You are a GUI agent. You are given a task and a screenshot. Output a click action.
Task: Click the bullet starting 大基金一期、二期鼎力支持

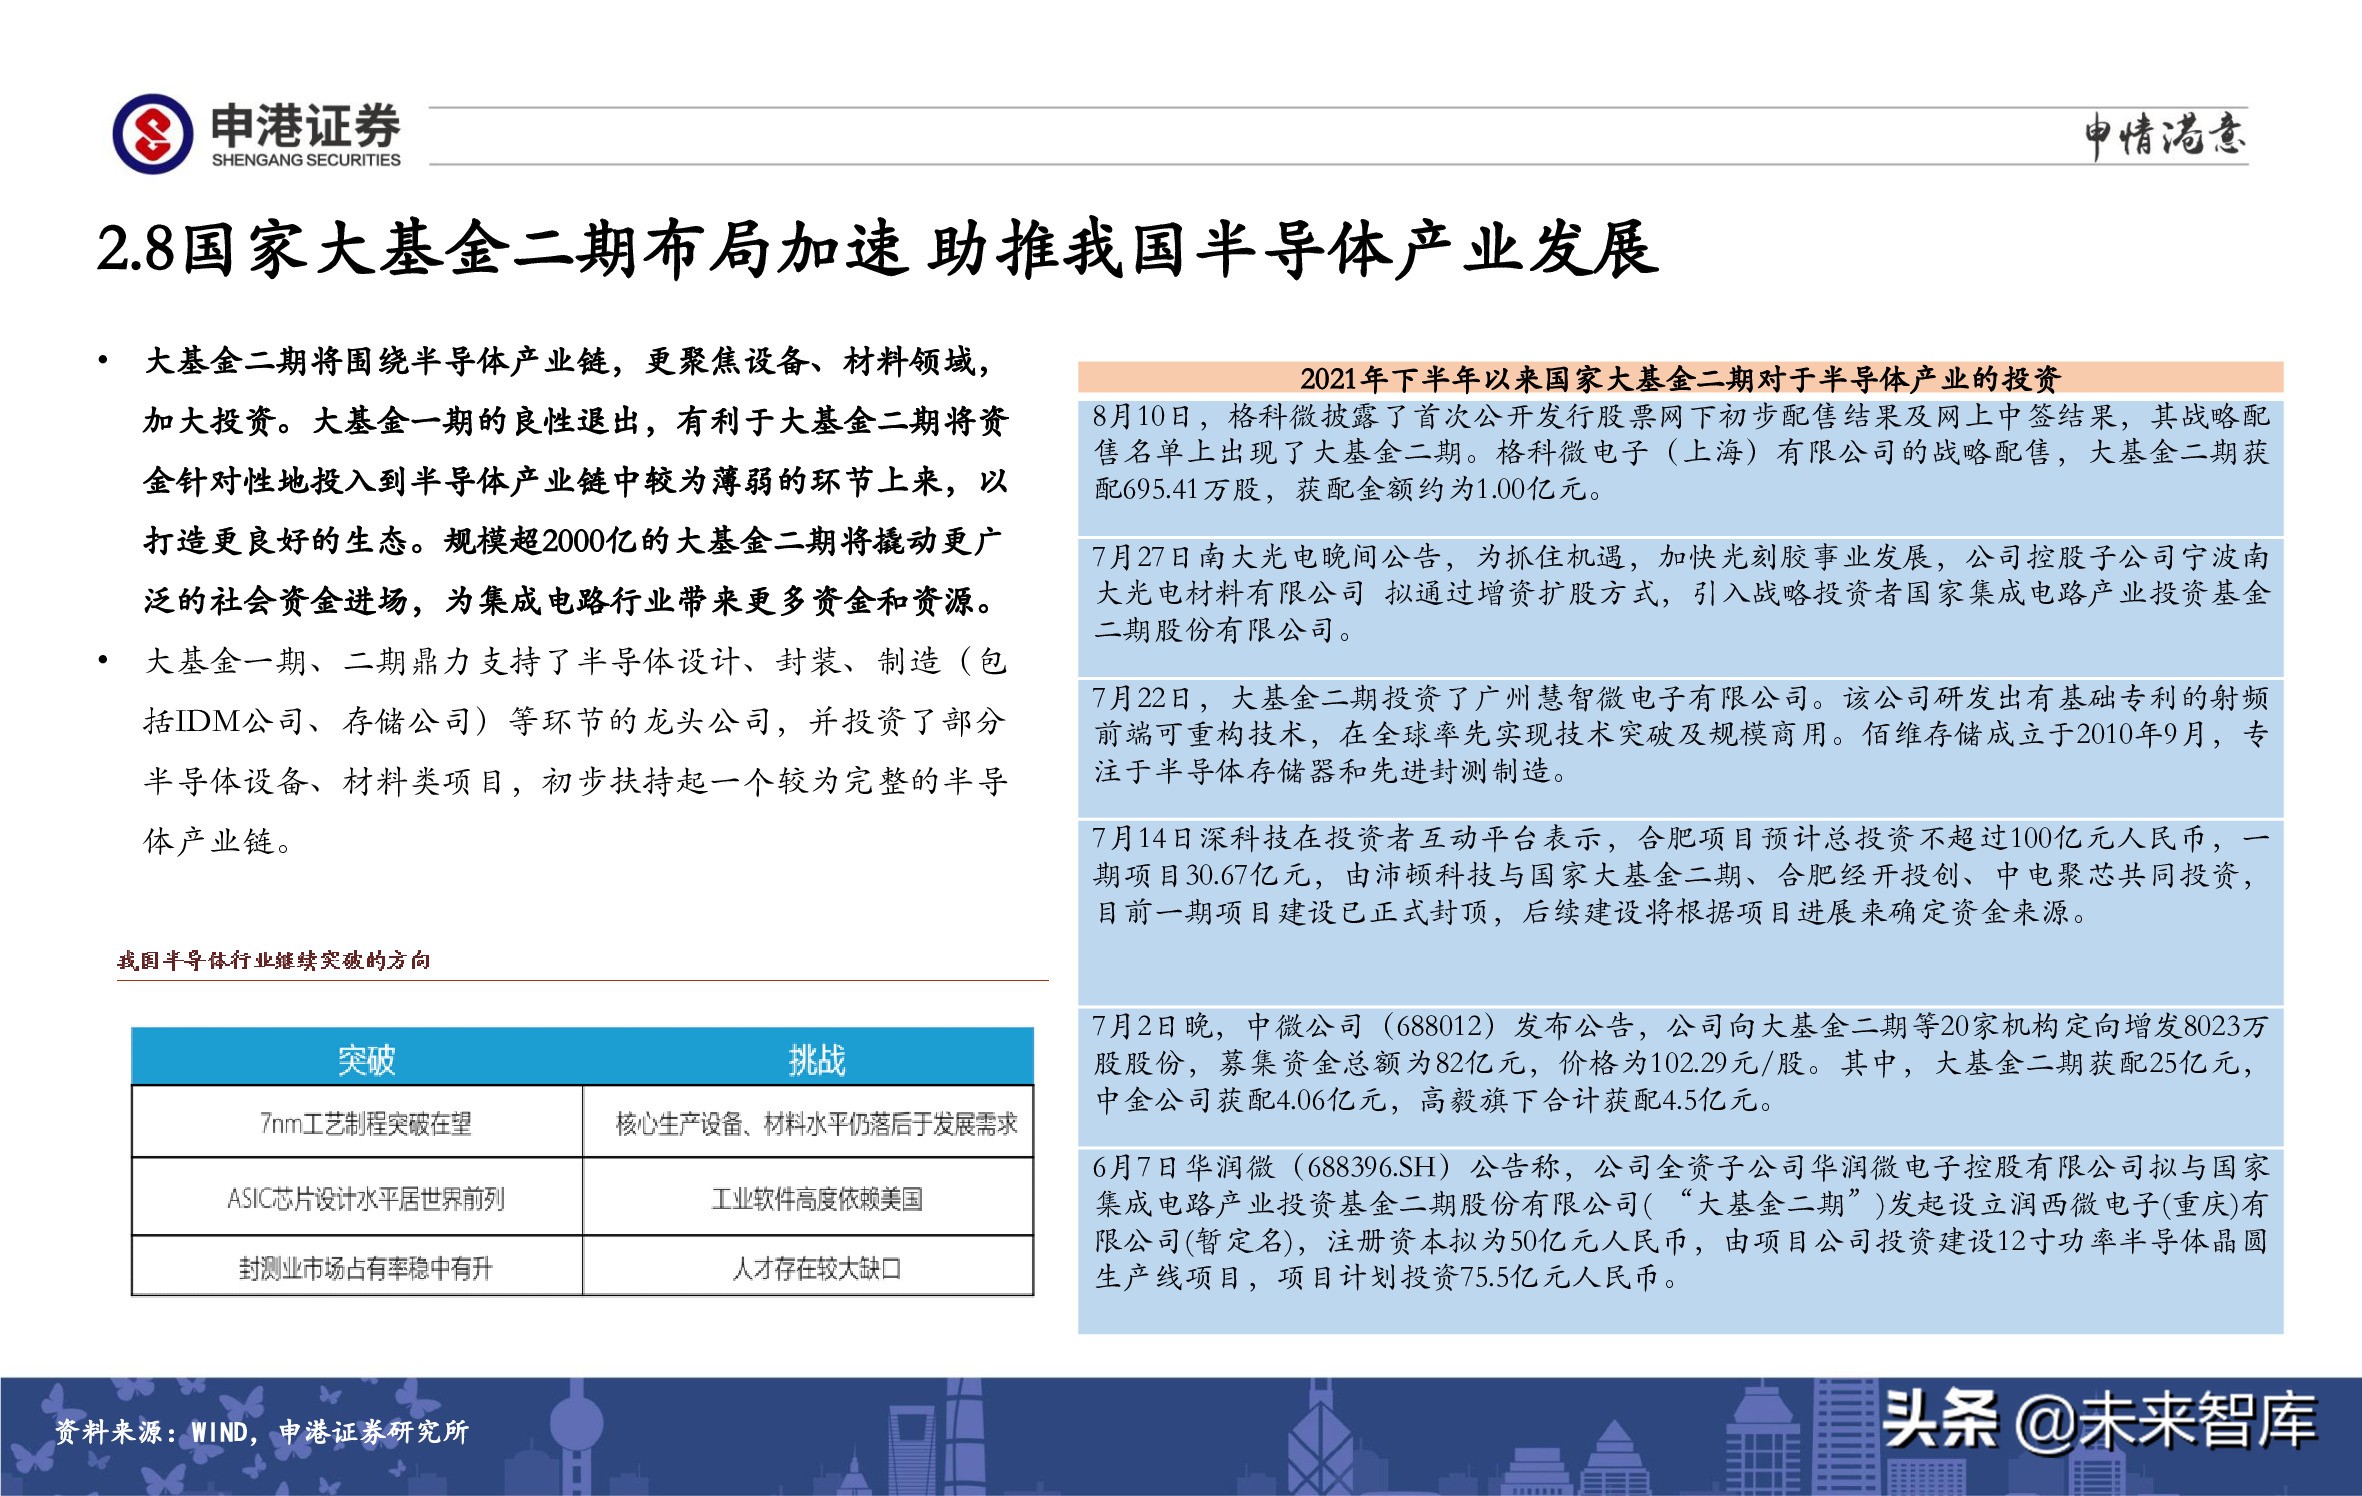(576, 751)
